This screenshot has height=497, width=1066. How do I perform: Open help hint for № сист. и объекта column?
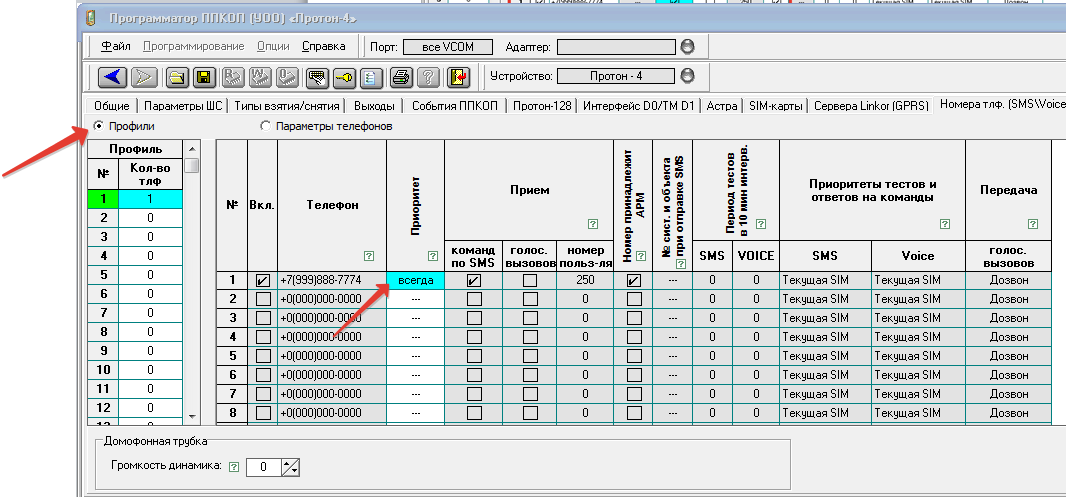point(681,264)
